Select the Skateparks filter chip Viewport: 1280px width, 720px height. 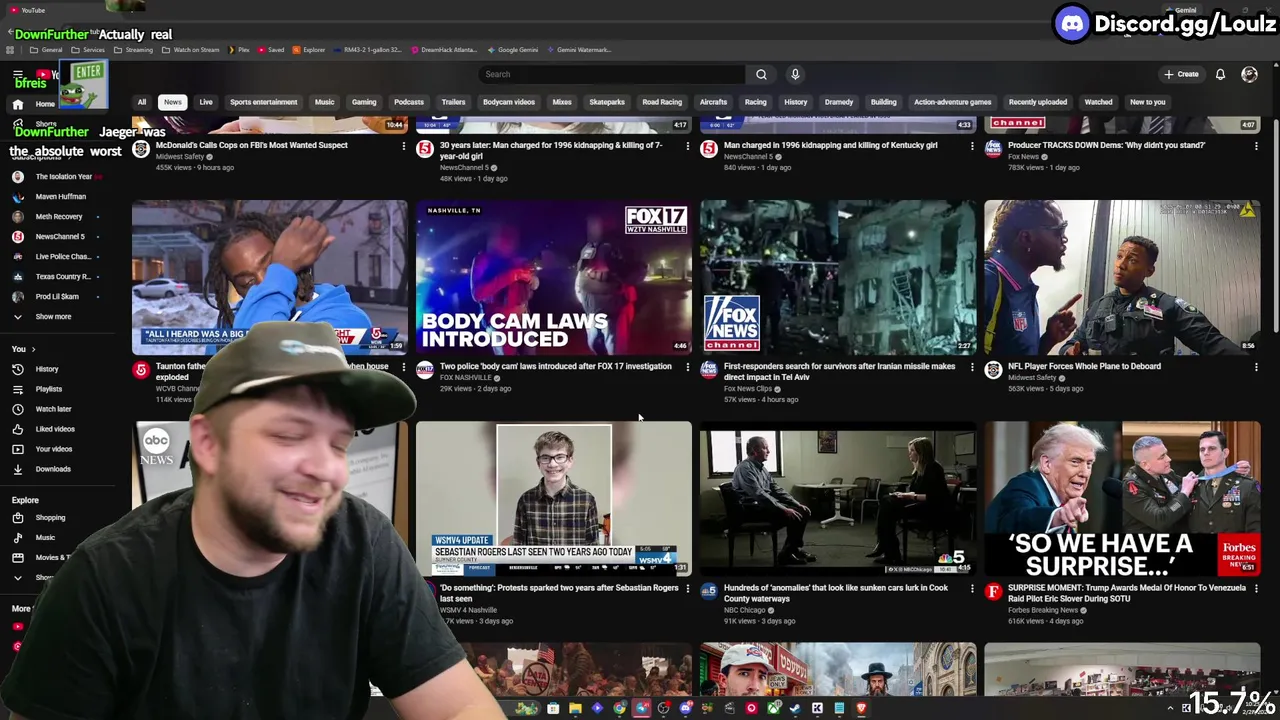pyautogui.click(x=607, y=102)
